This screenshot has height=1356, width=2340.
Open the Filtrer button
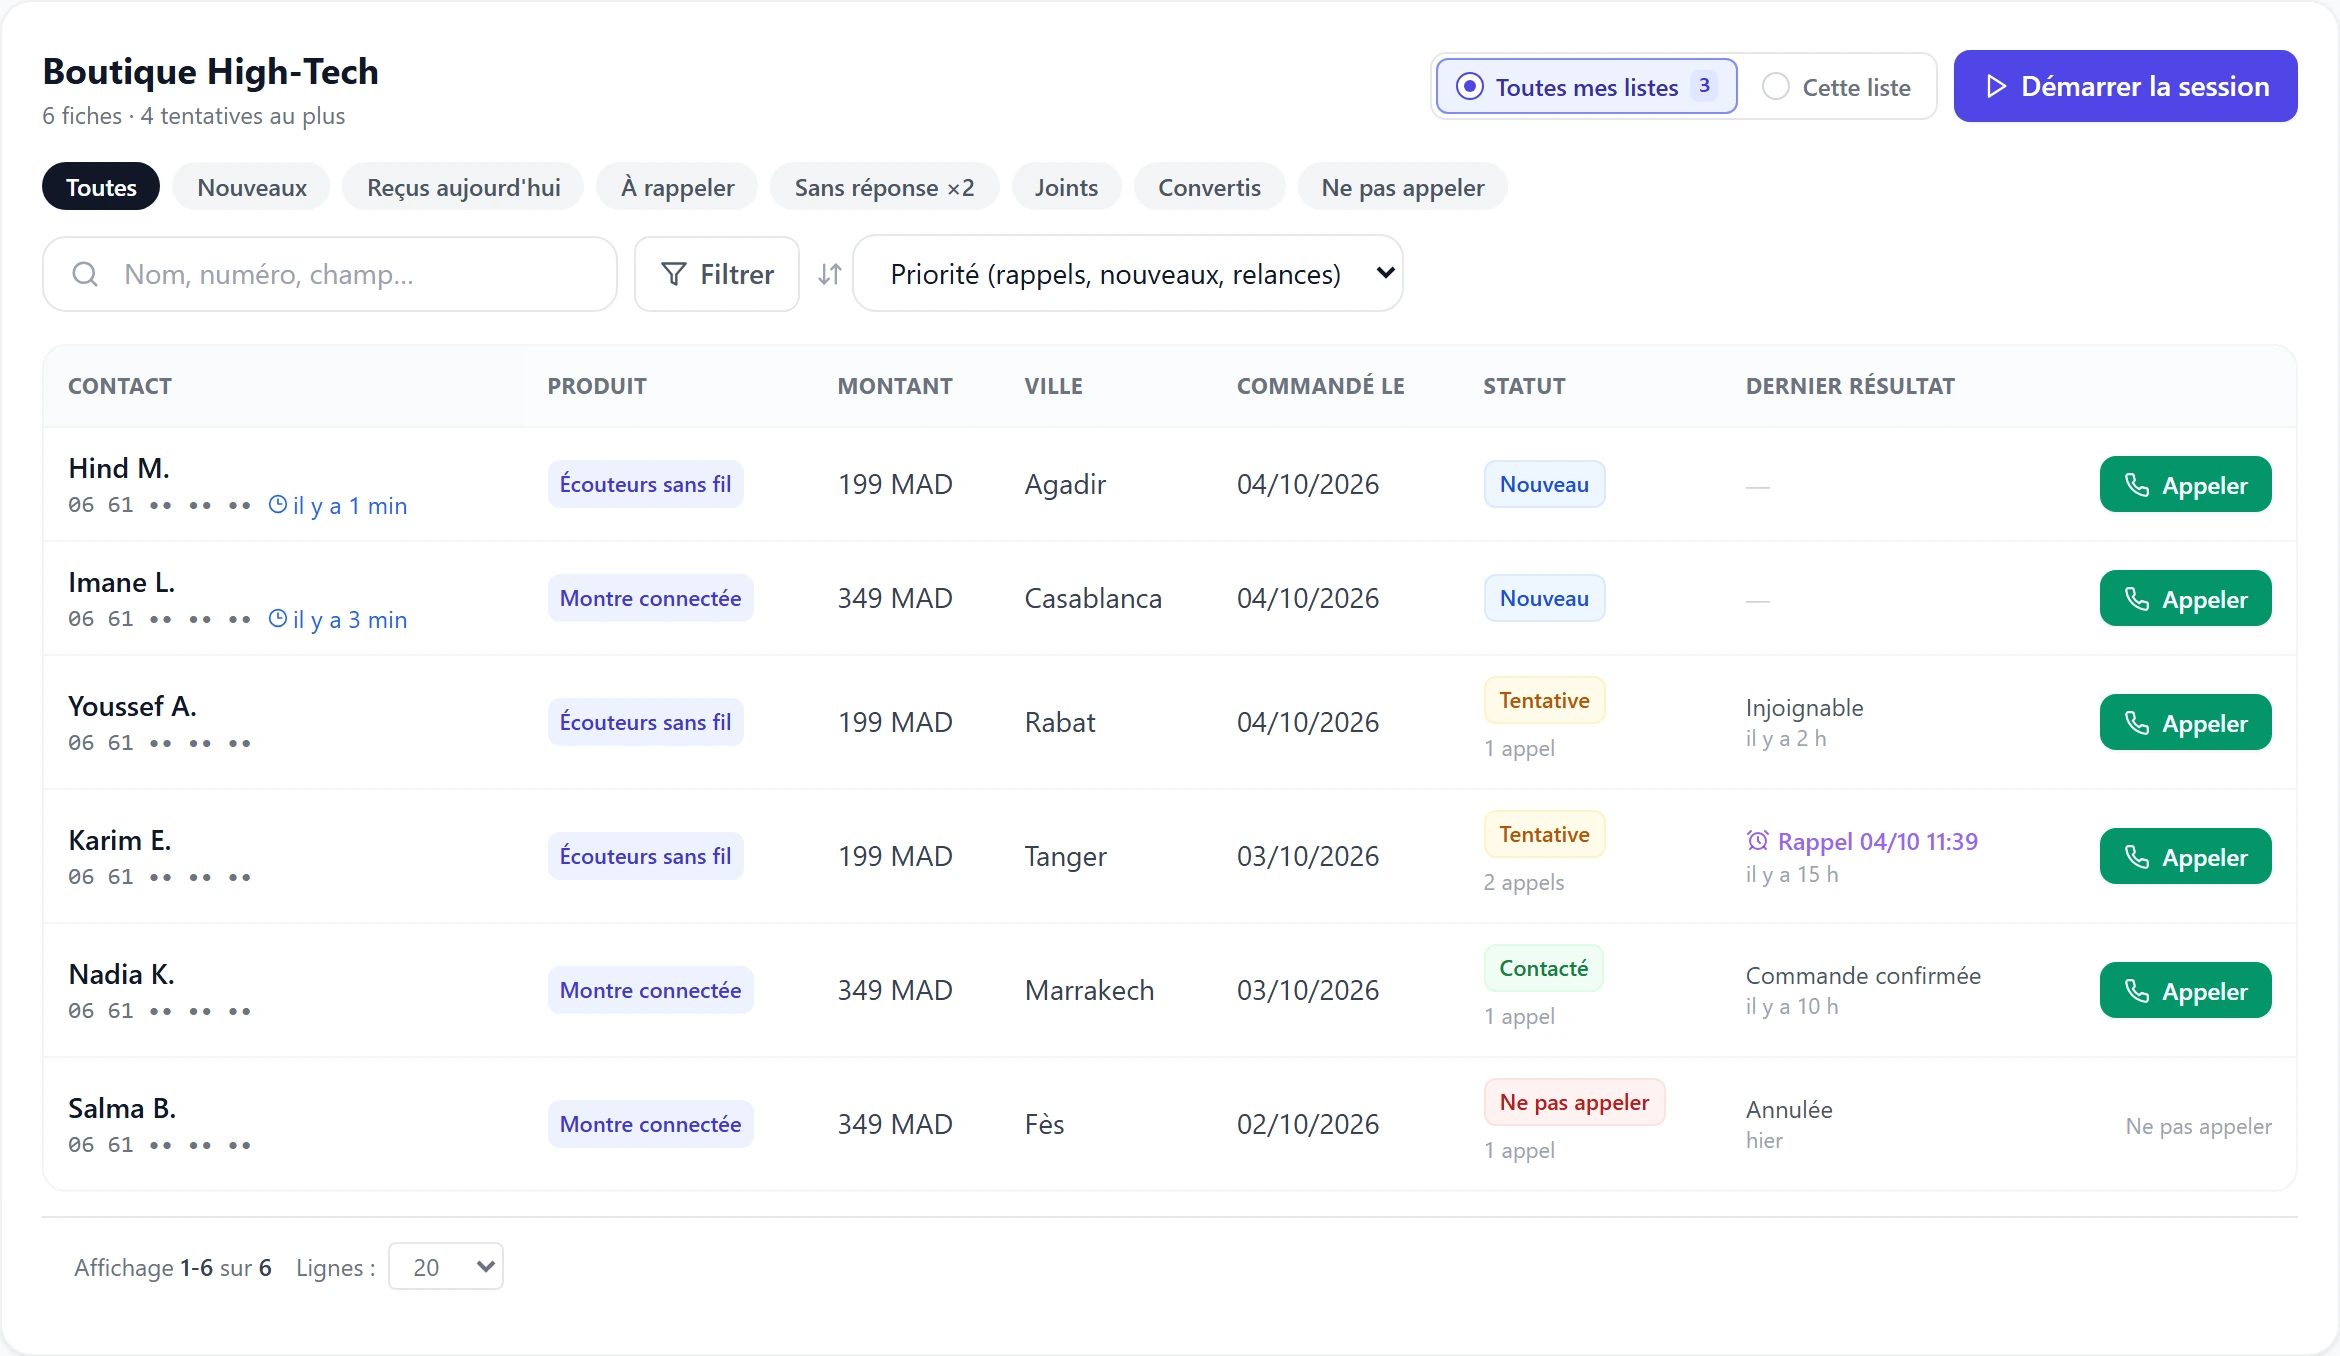[x=717, y=274]
